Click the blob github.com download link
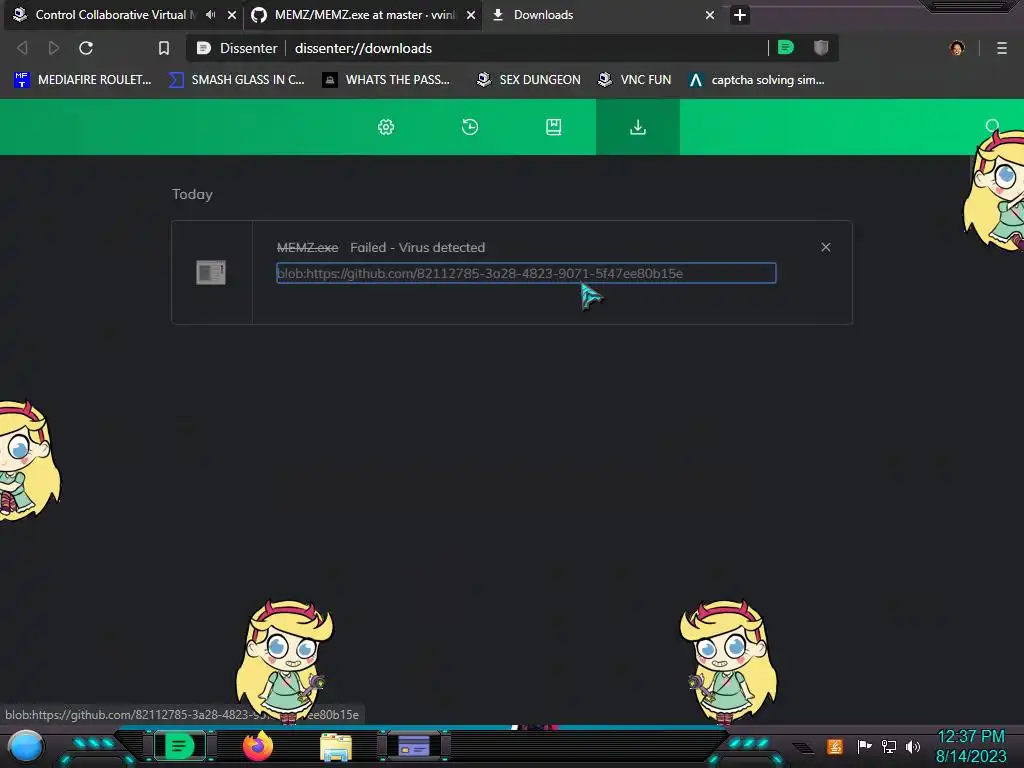This screenshot has width=1024, height=768. pos(526,273)
